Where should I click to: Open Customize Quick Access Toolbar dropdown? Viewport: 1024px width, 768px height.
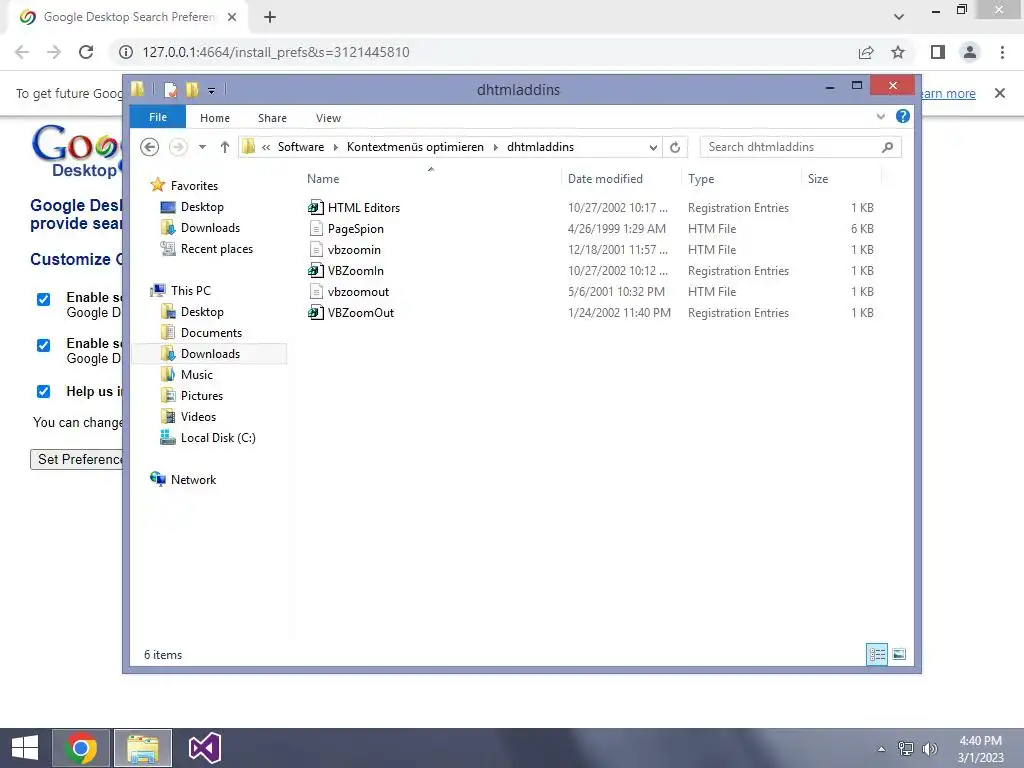212,90
